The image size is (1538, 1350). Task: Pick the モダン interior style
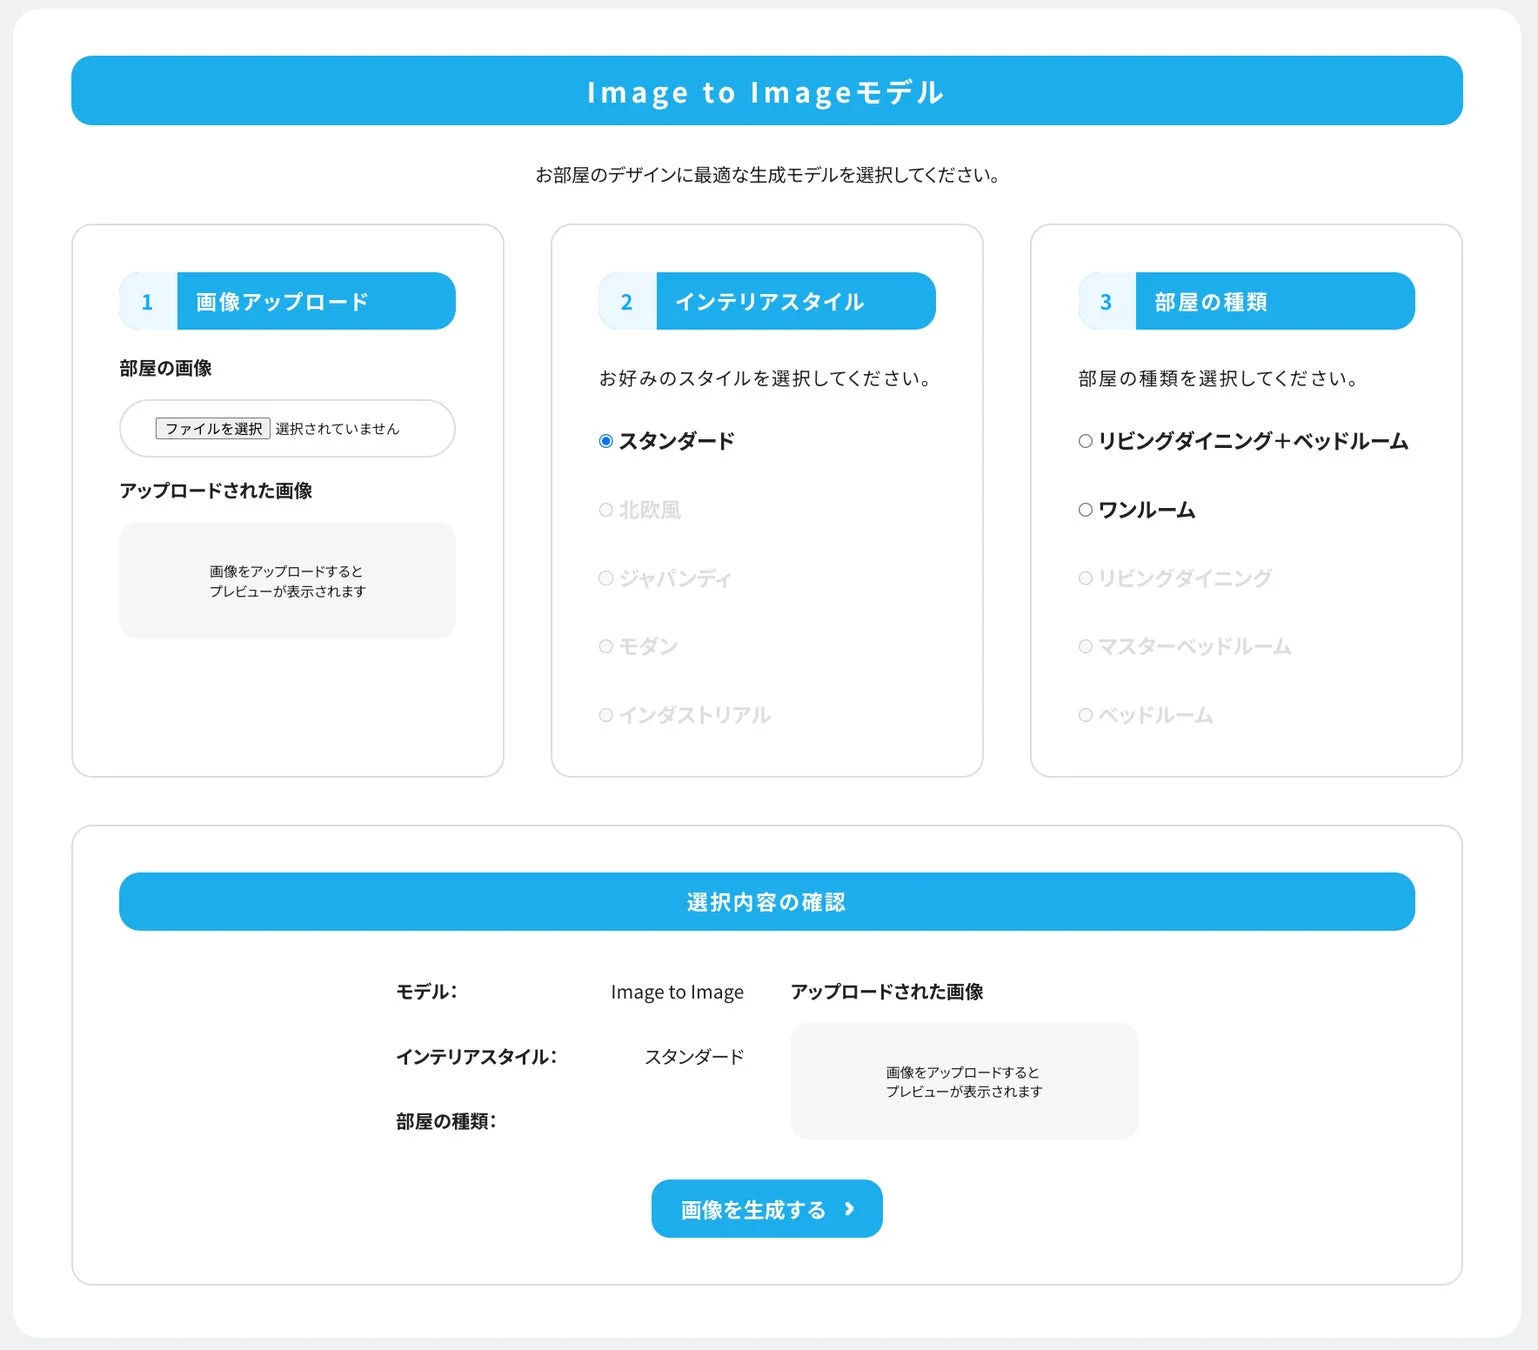606,646
